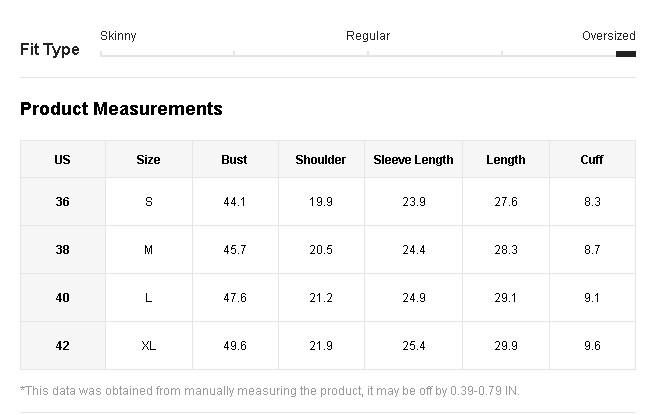Click the Oversized label text

tap(608, 36)
